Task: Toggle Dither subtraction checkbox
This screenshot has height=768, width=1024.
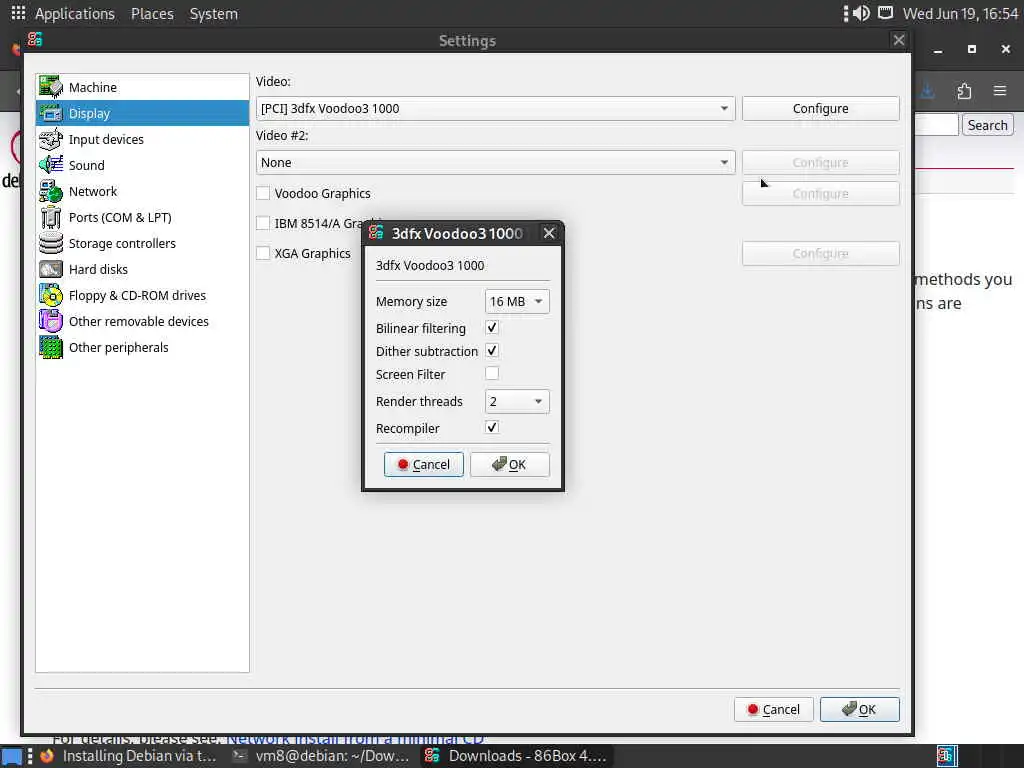Action: [492, 351]
